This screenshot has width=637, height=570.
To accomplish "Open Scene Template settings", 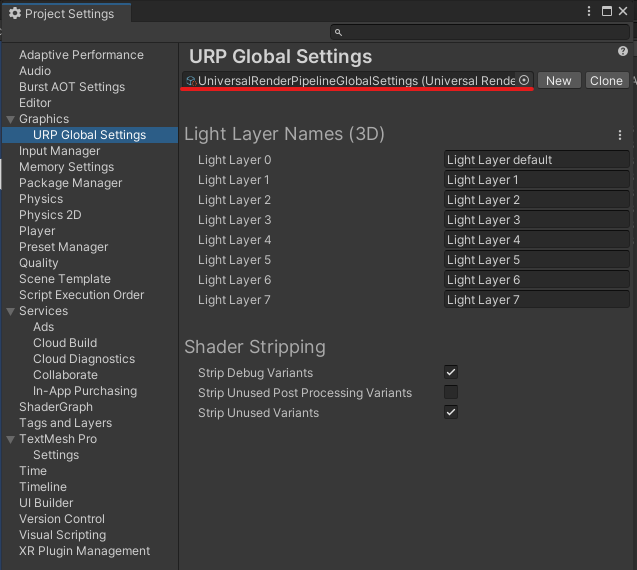I will (65, 279).
